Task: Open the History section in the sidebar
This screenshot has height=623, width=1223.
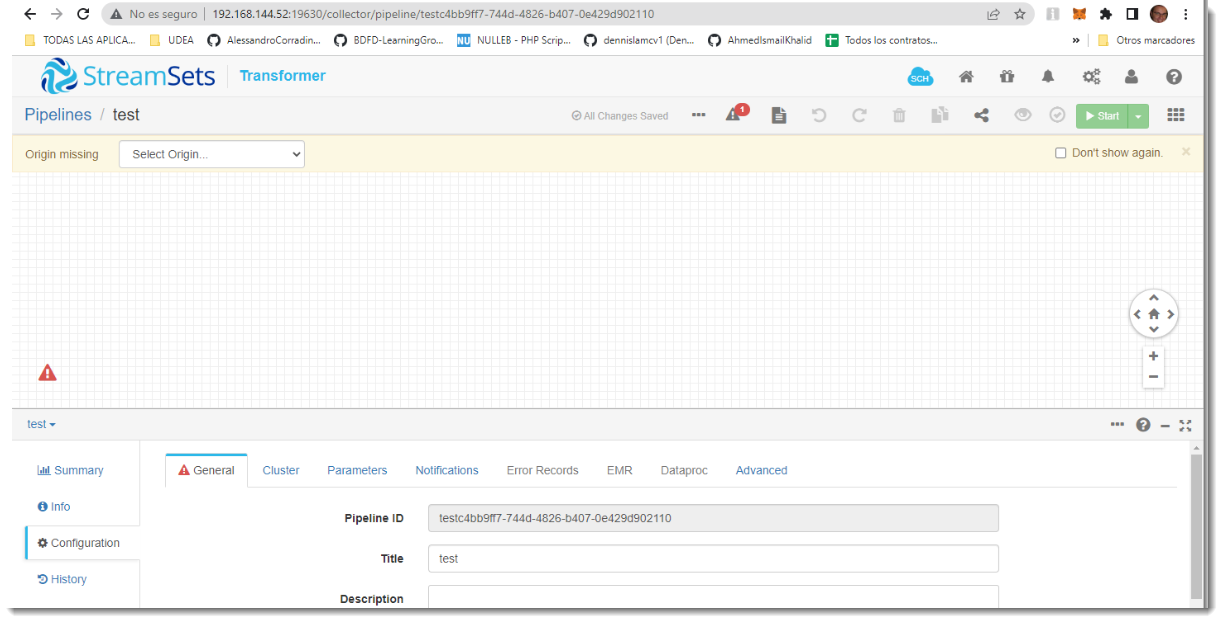Action: coord(61,579)
